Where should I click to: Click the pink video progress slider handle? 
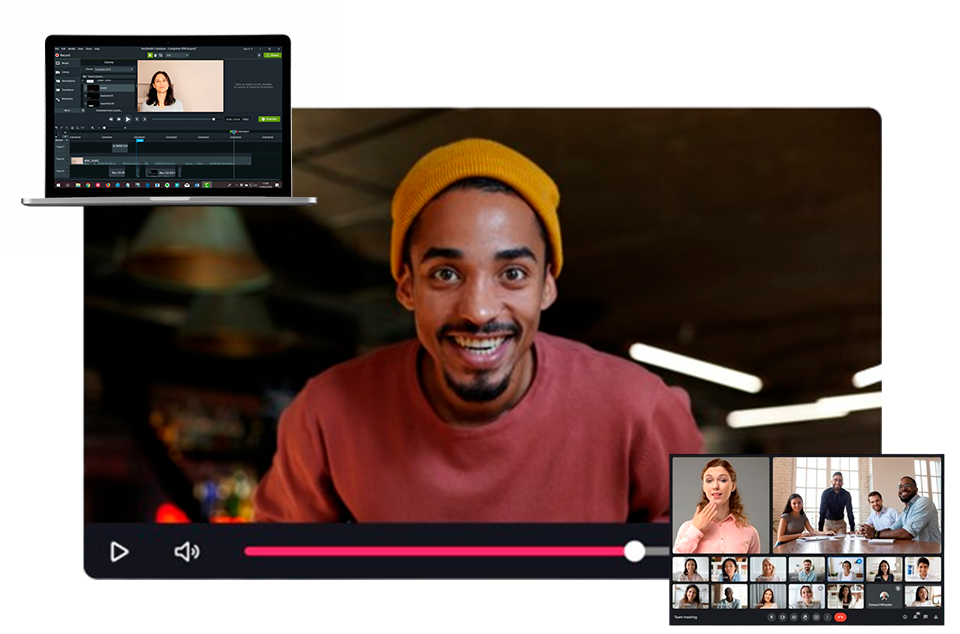(634, 551)
